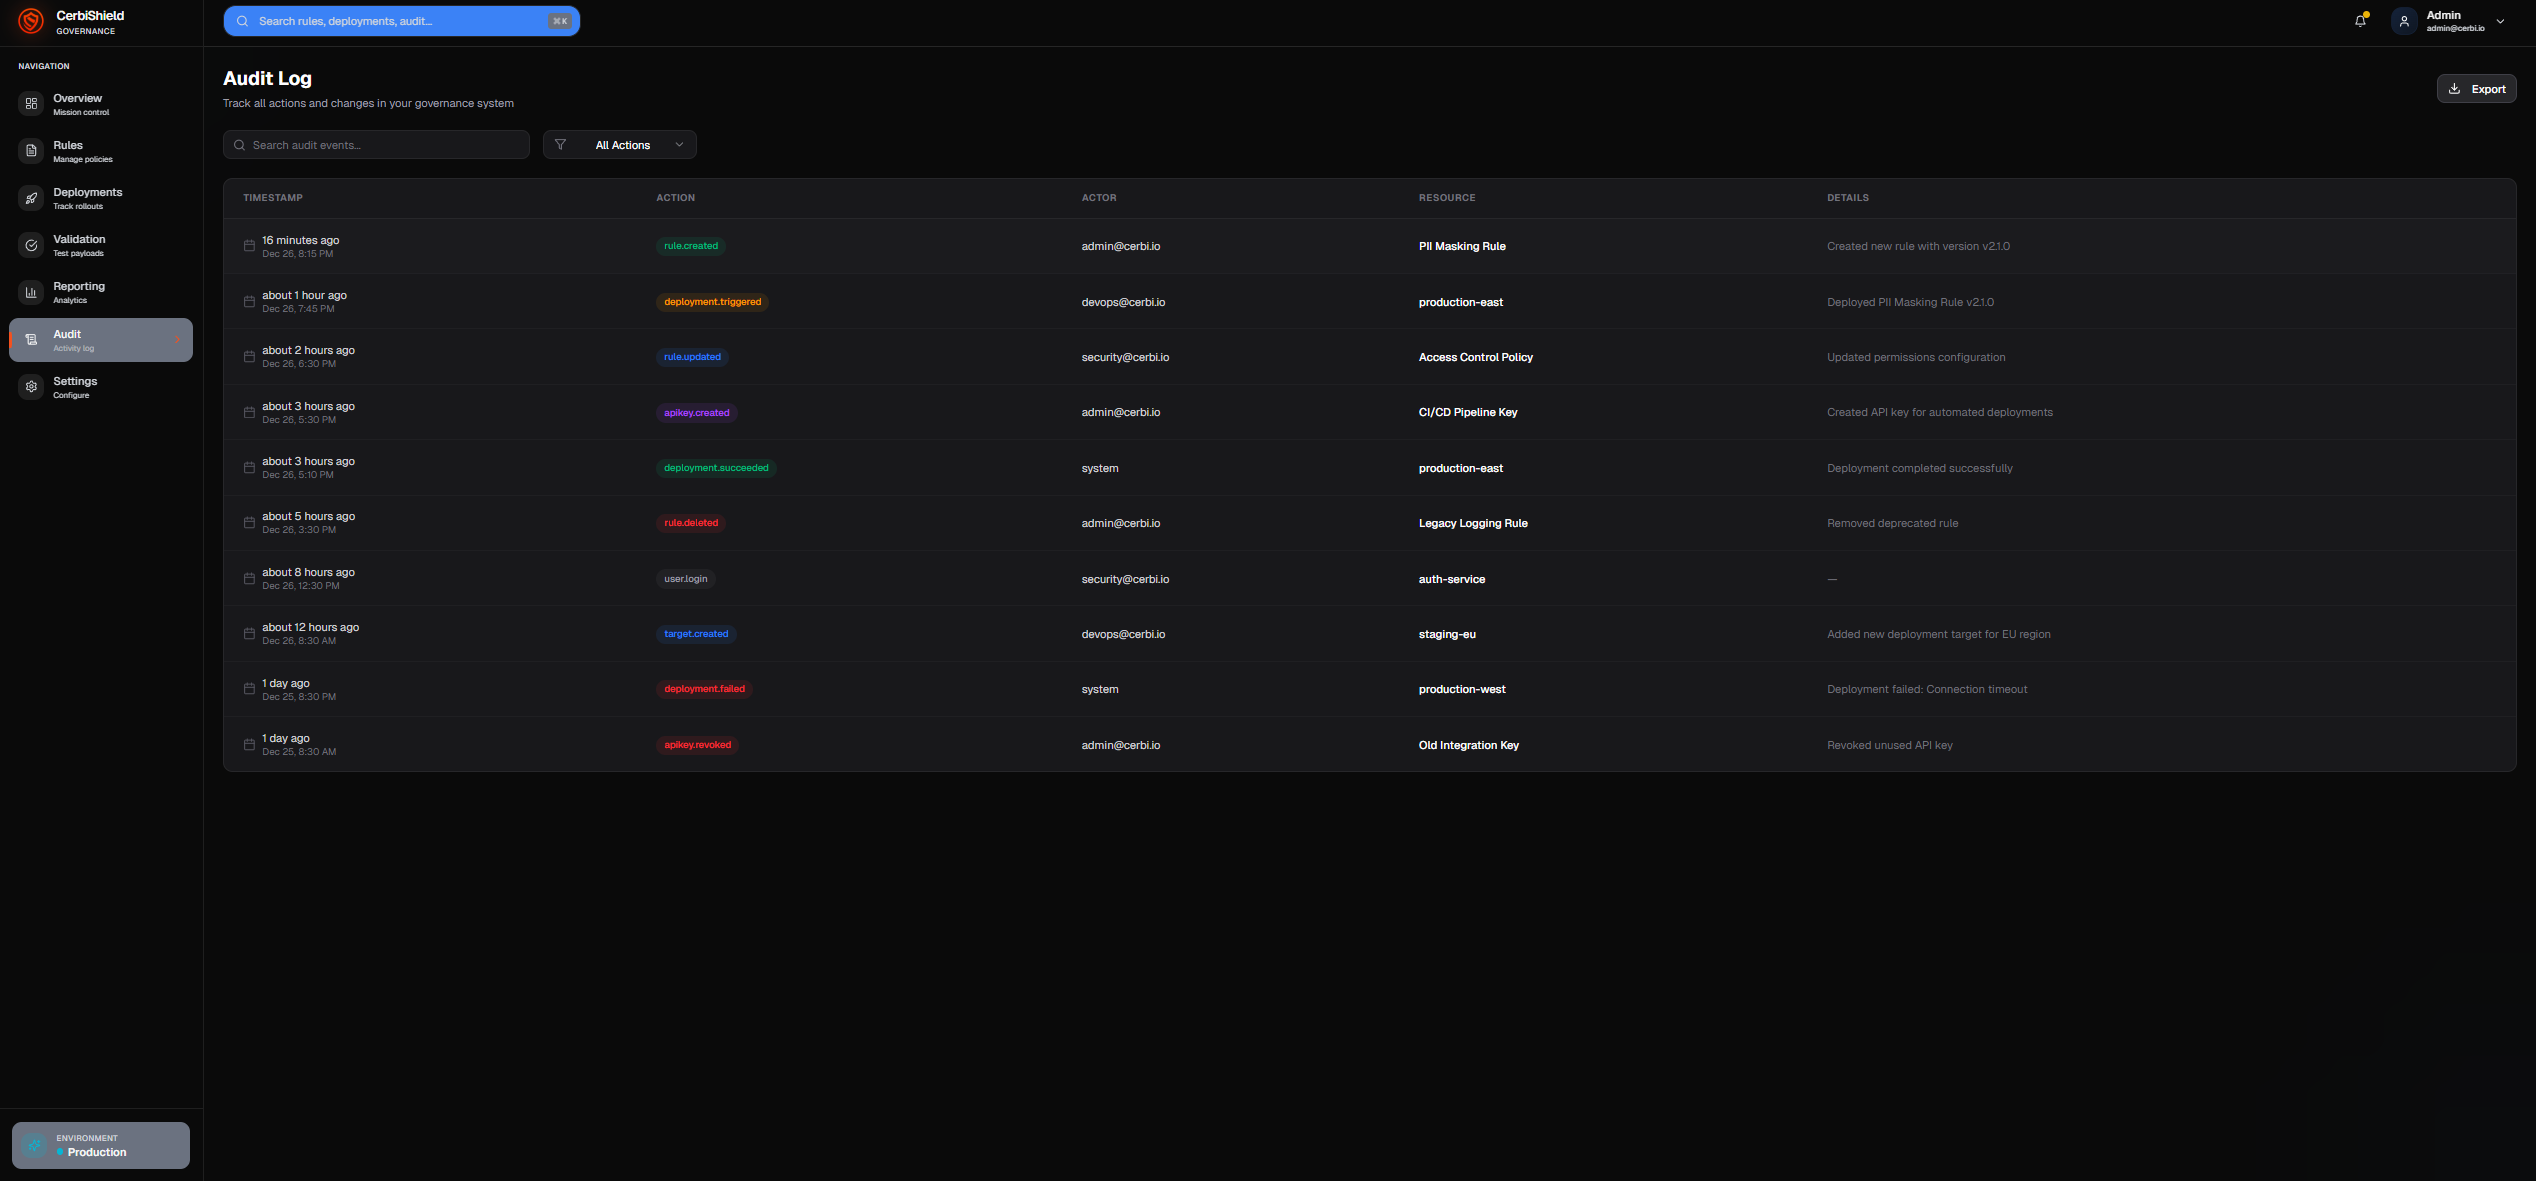Select the deployment.failed log row badge
The image size is (2536, 1181).
pos(704,689)
